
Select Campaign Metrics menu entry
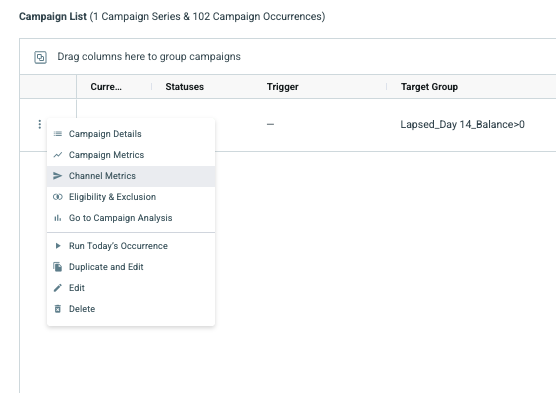pos(131,155)
